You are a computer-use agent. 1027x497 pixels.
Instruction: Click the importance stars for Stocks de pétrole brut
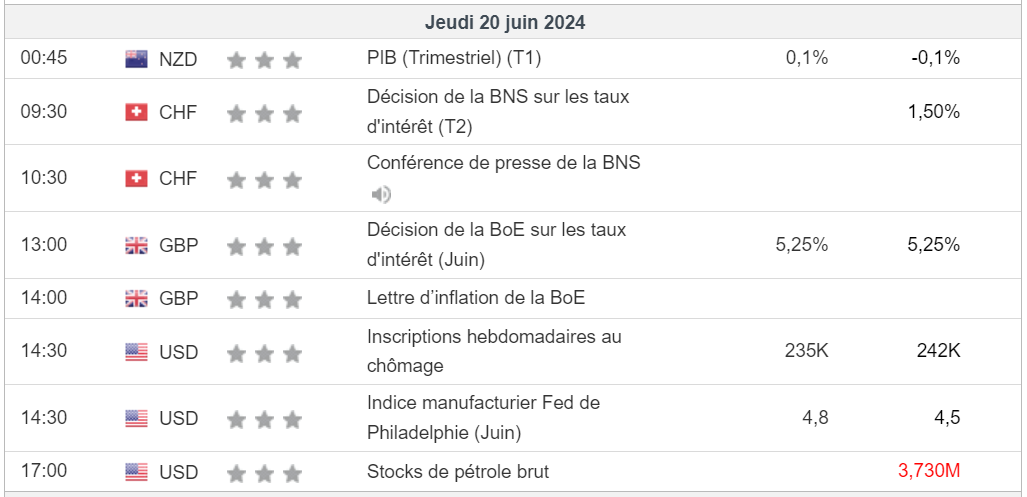[264, 473]
